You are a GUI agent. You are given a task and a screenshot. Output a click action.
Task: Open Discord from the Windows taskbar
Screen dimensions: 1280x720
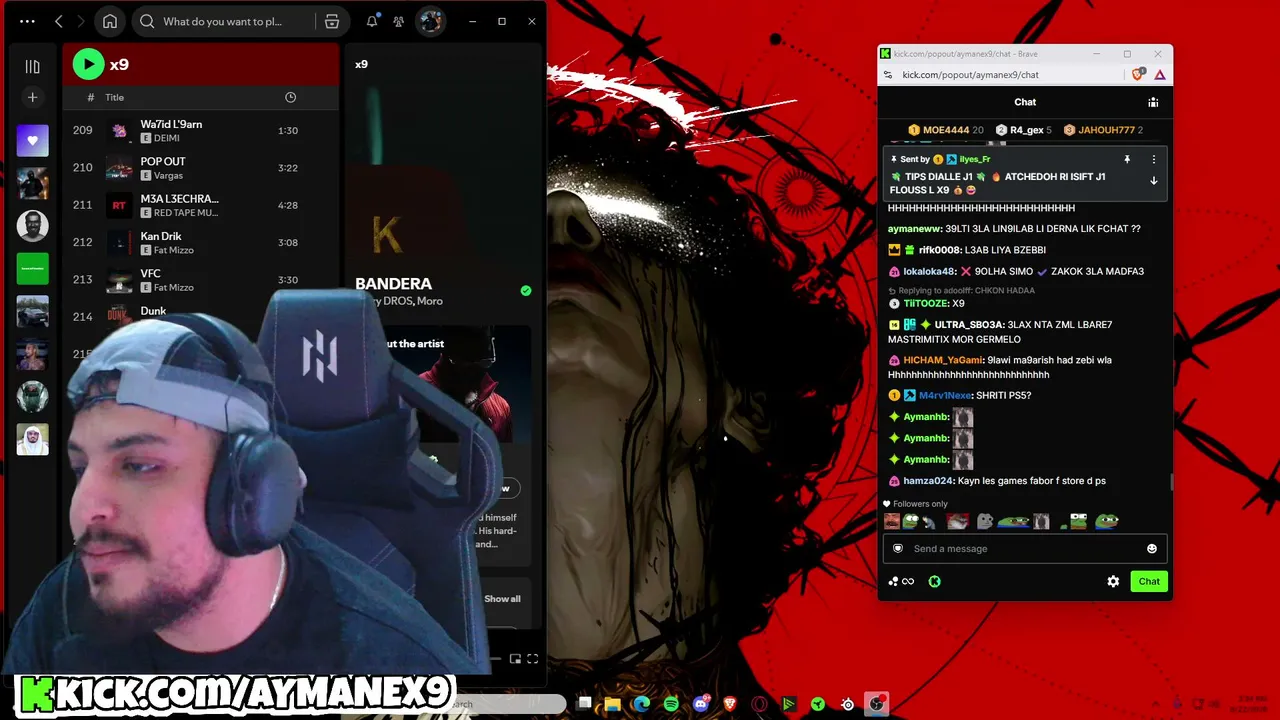pos(701,704)
